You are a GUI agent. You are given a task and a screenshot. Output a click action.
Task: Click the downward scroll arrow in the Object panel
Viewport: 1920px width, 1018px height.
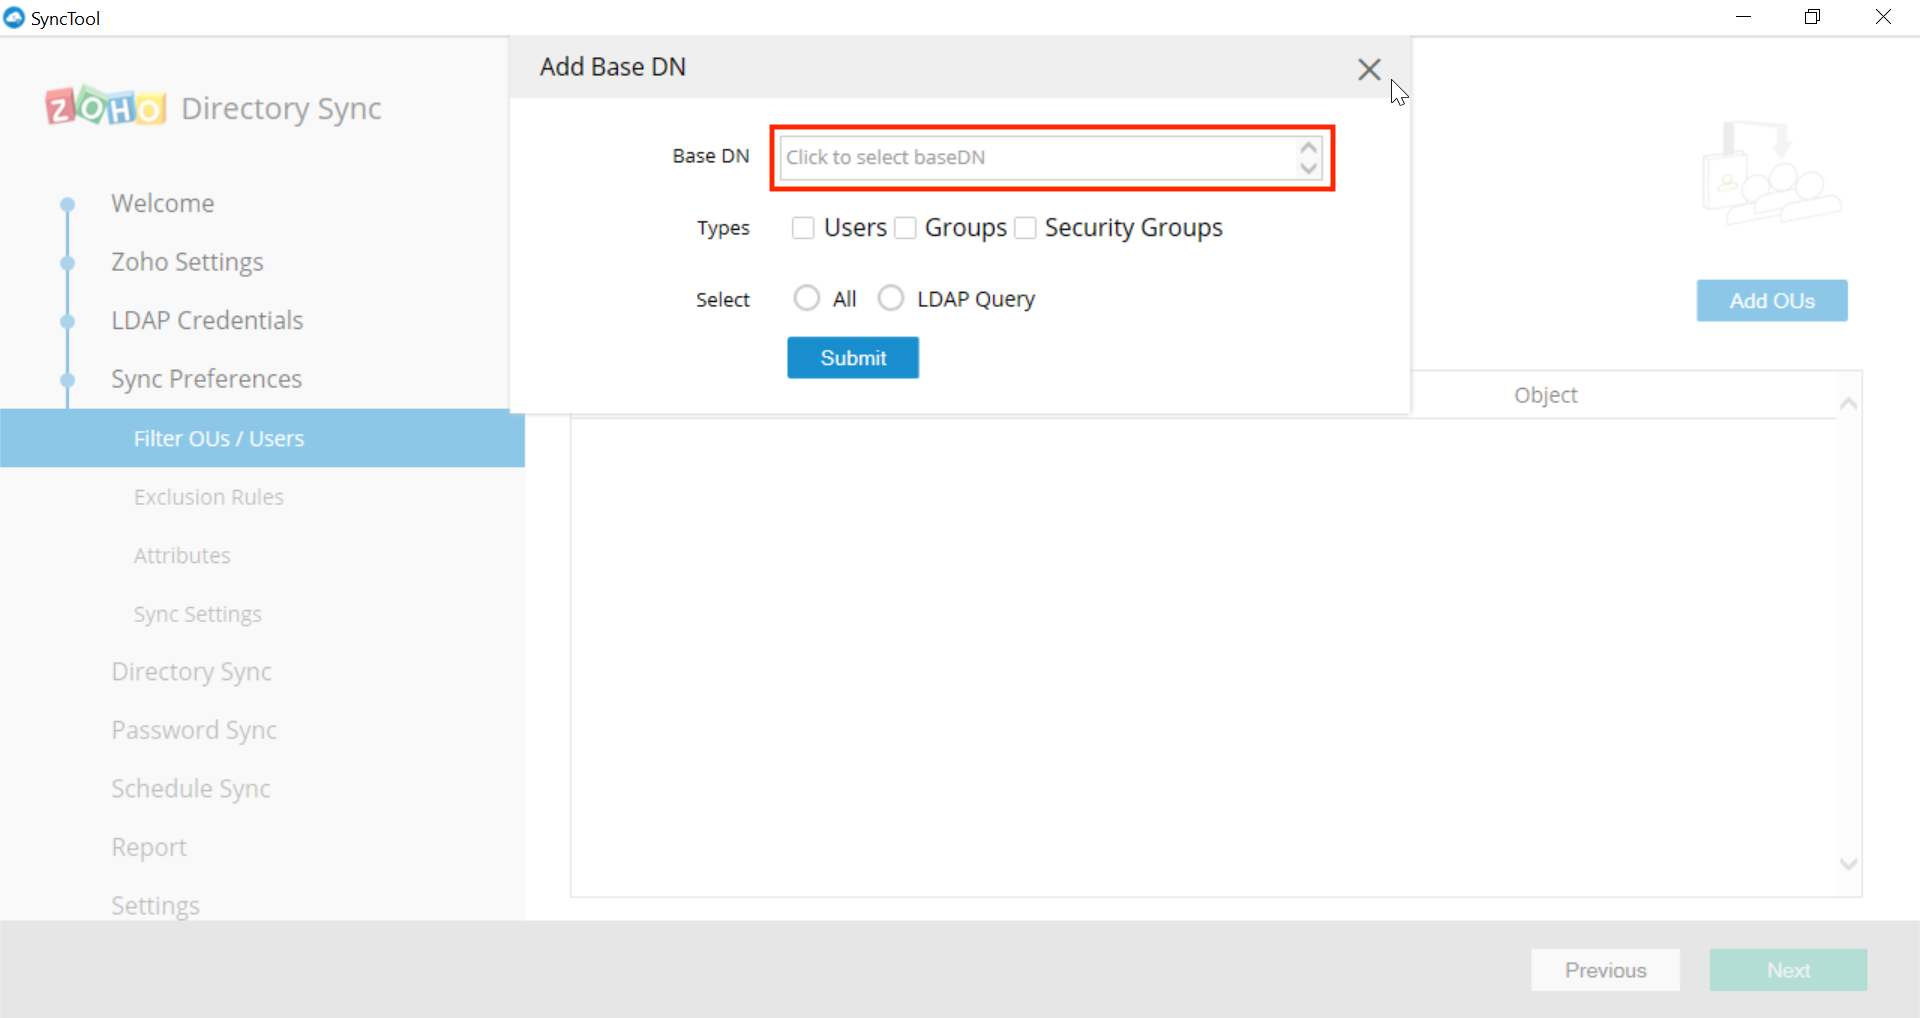[1848, 864]
